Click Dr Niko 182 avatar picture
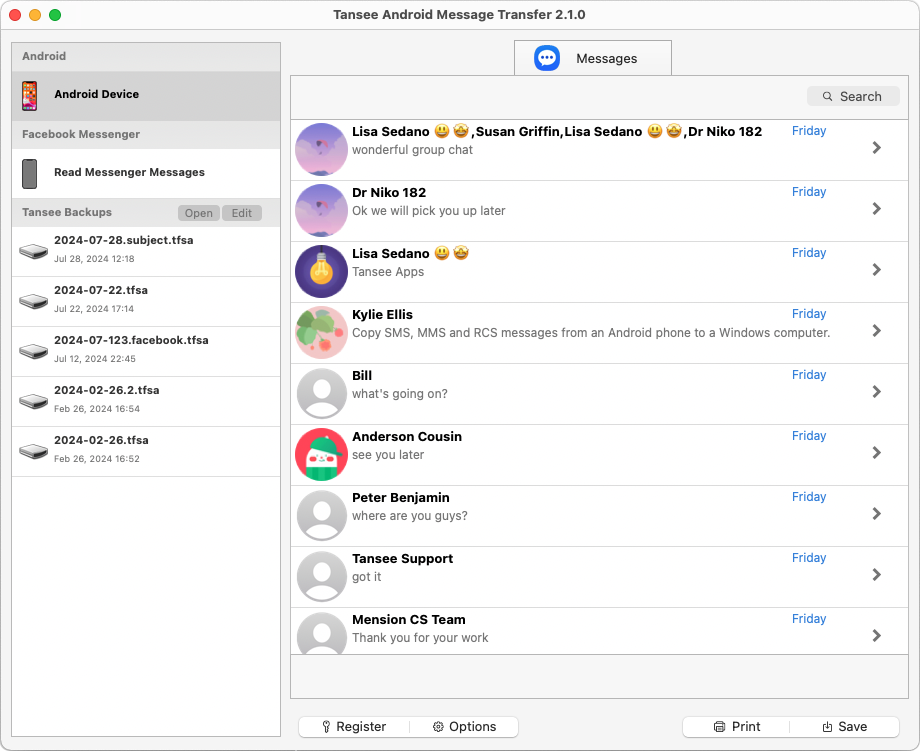 point(322,211)
